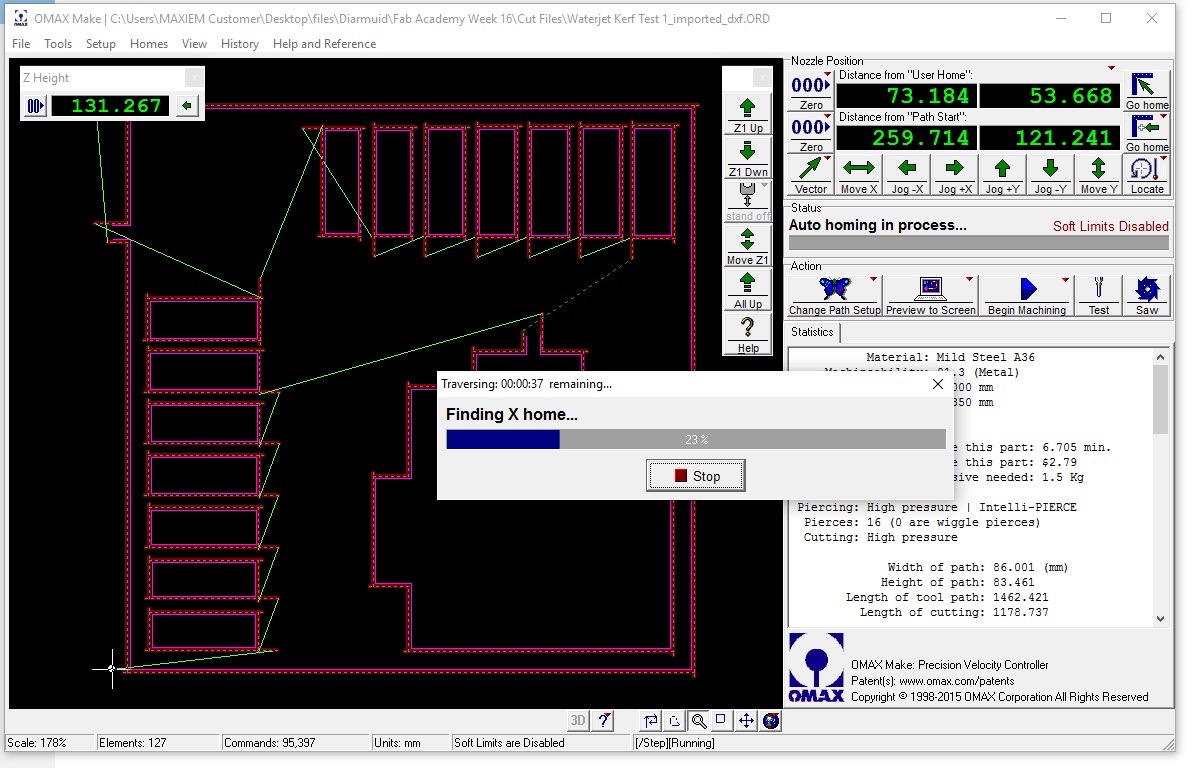
Task: Click the red Soft Limits Disabled text
Action: (1110, 226)
